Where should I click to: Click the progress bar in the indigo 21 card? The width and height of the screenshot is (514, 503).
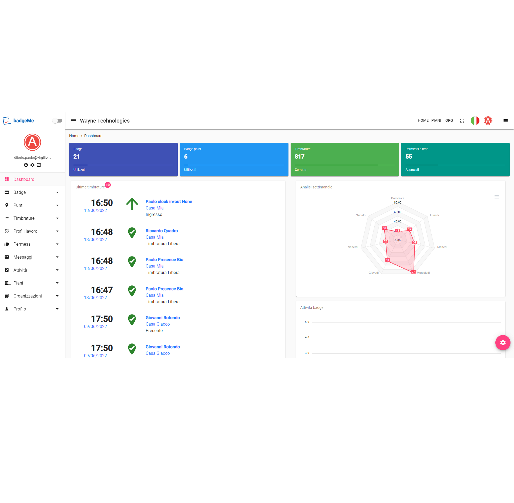(123, 164)
